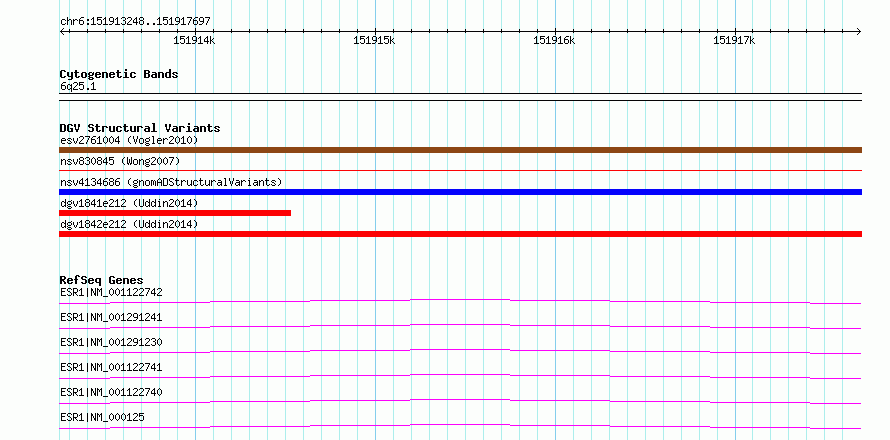Open the DGV Structural Variants track title

tap(140, 128)
